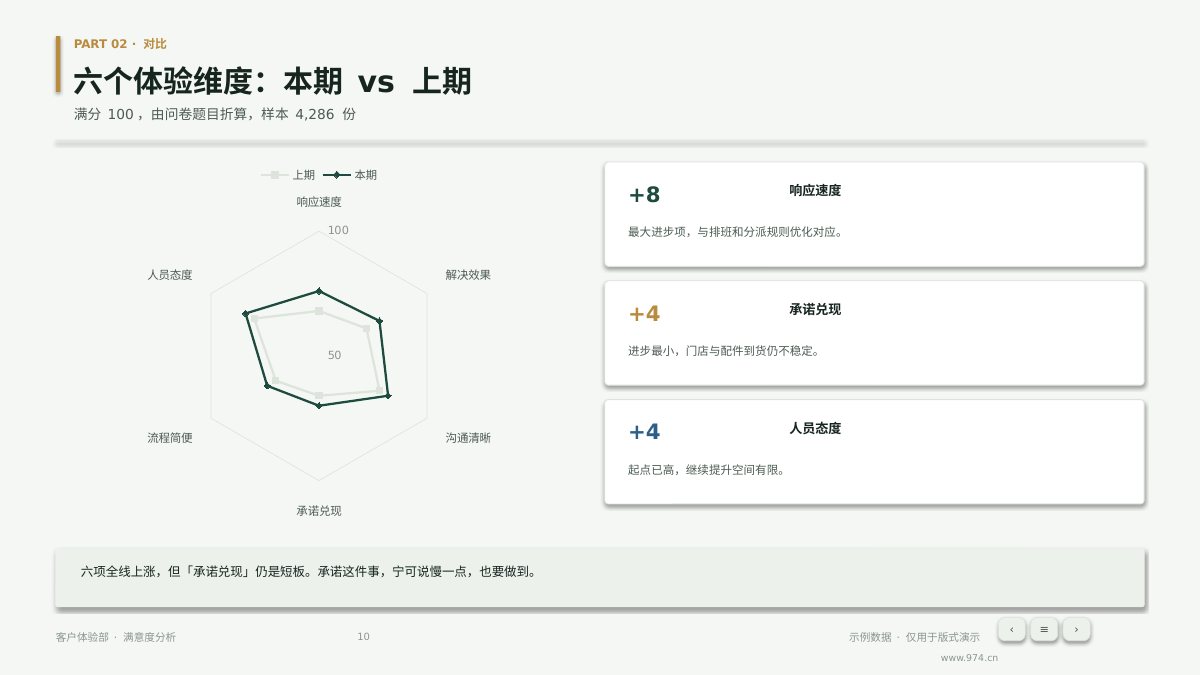Viewport: 1200px width, 675px height.
Task: Click the 本期 top data point on radar
Action: 319,291
